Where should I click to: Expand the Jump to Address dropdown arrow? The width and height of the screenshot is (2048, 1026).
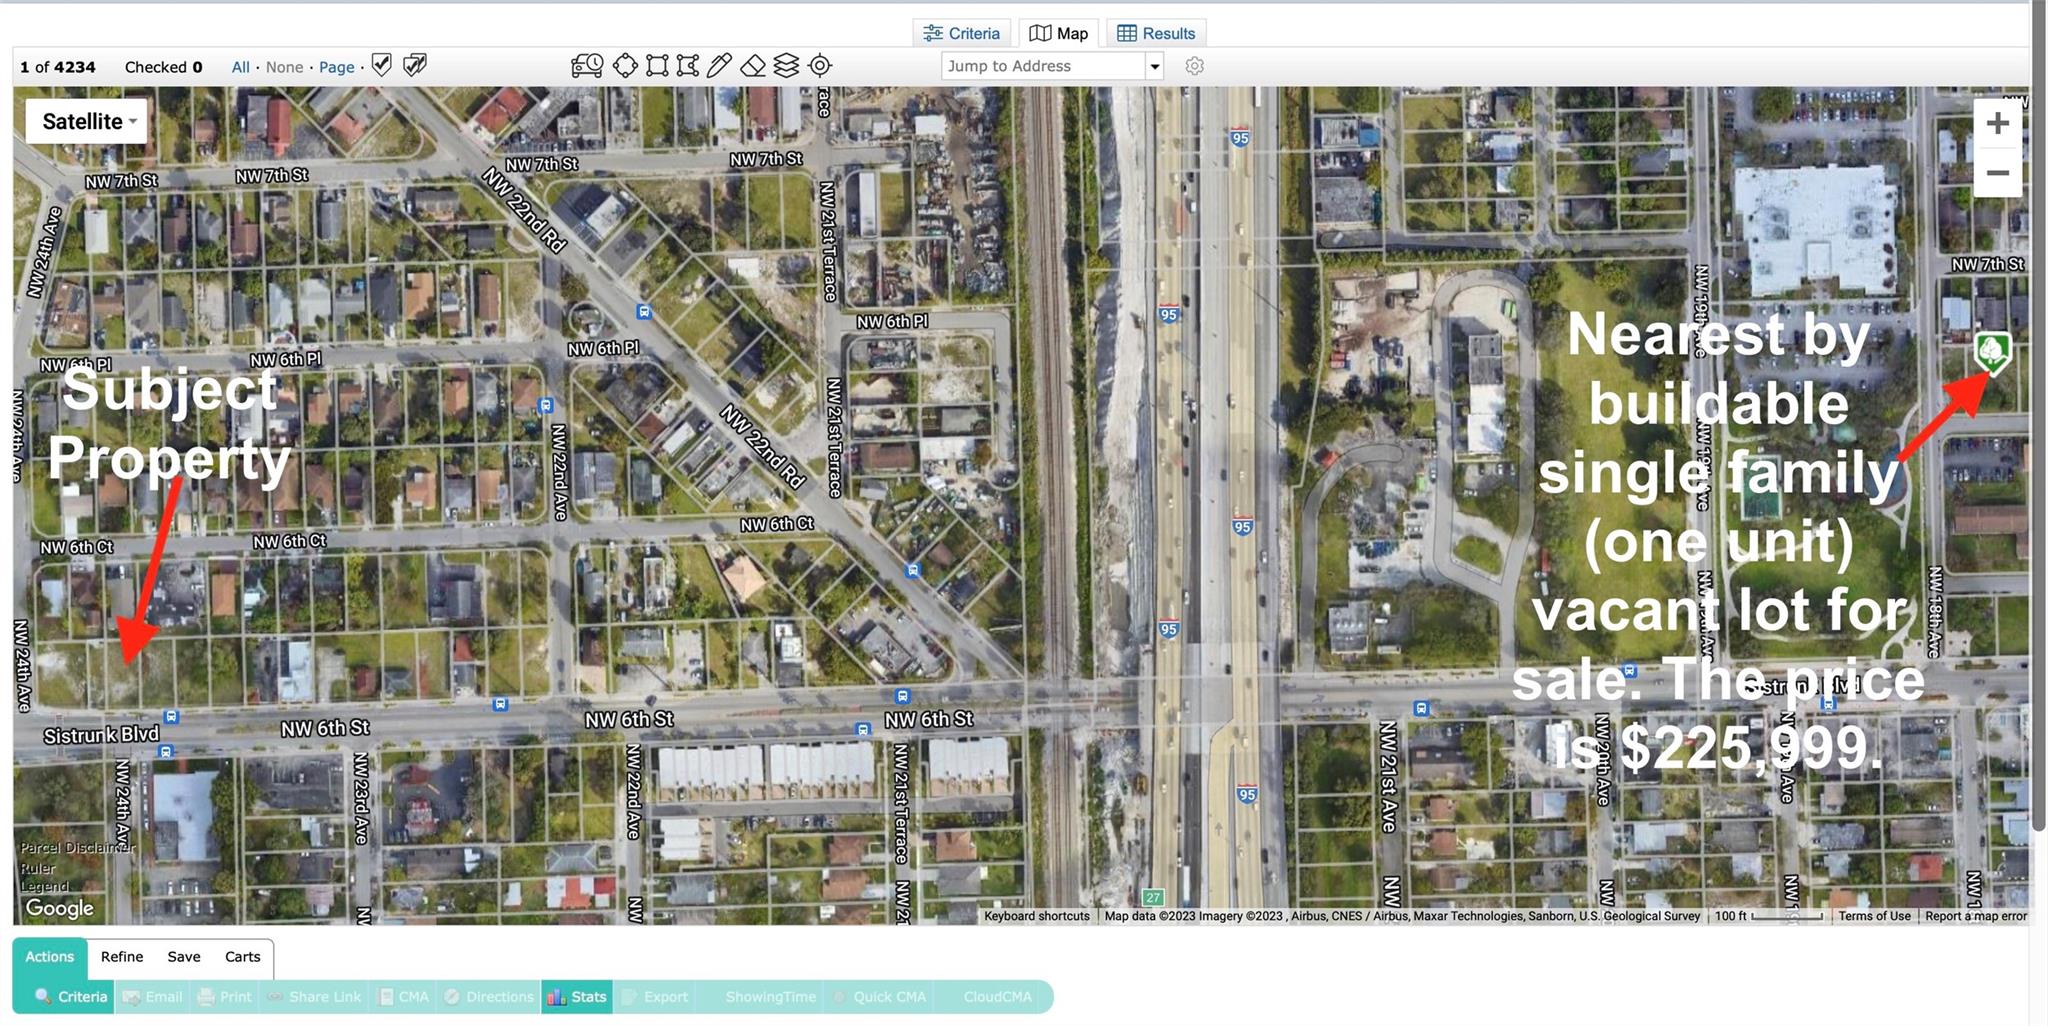click(1154, 66)
